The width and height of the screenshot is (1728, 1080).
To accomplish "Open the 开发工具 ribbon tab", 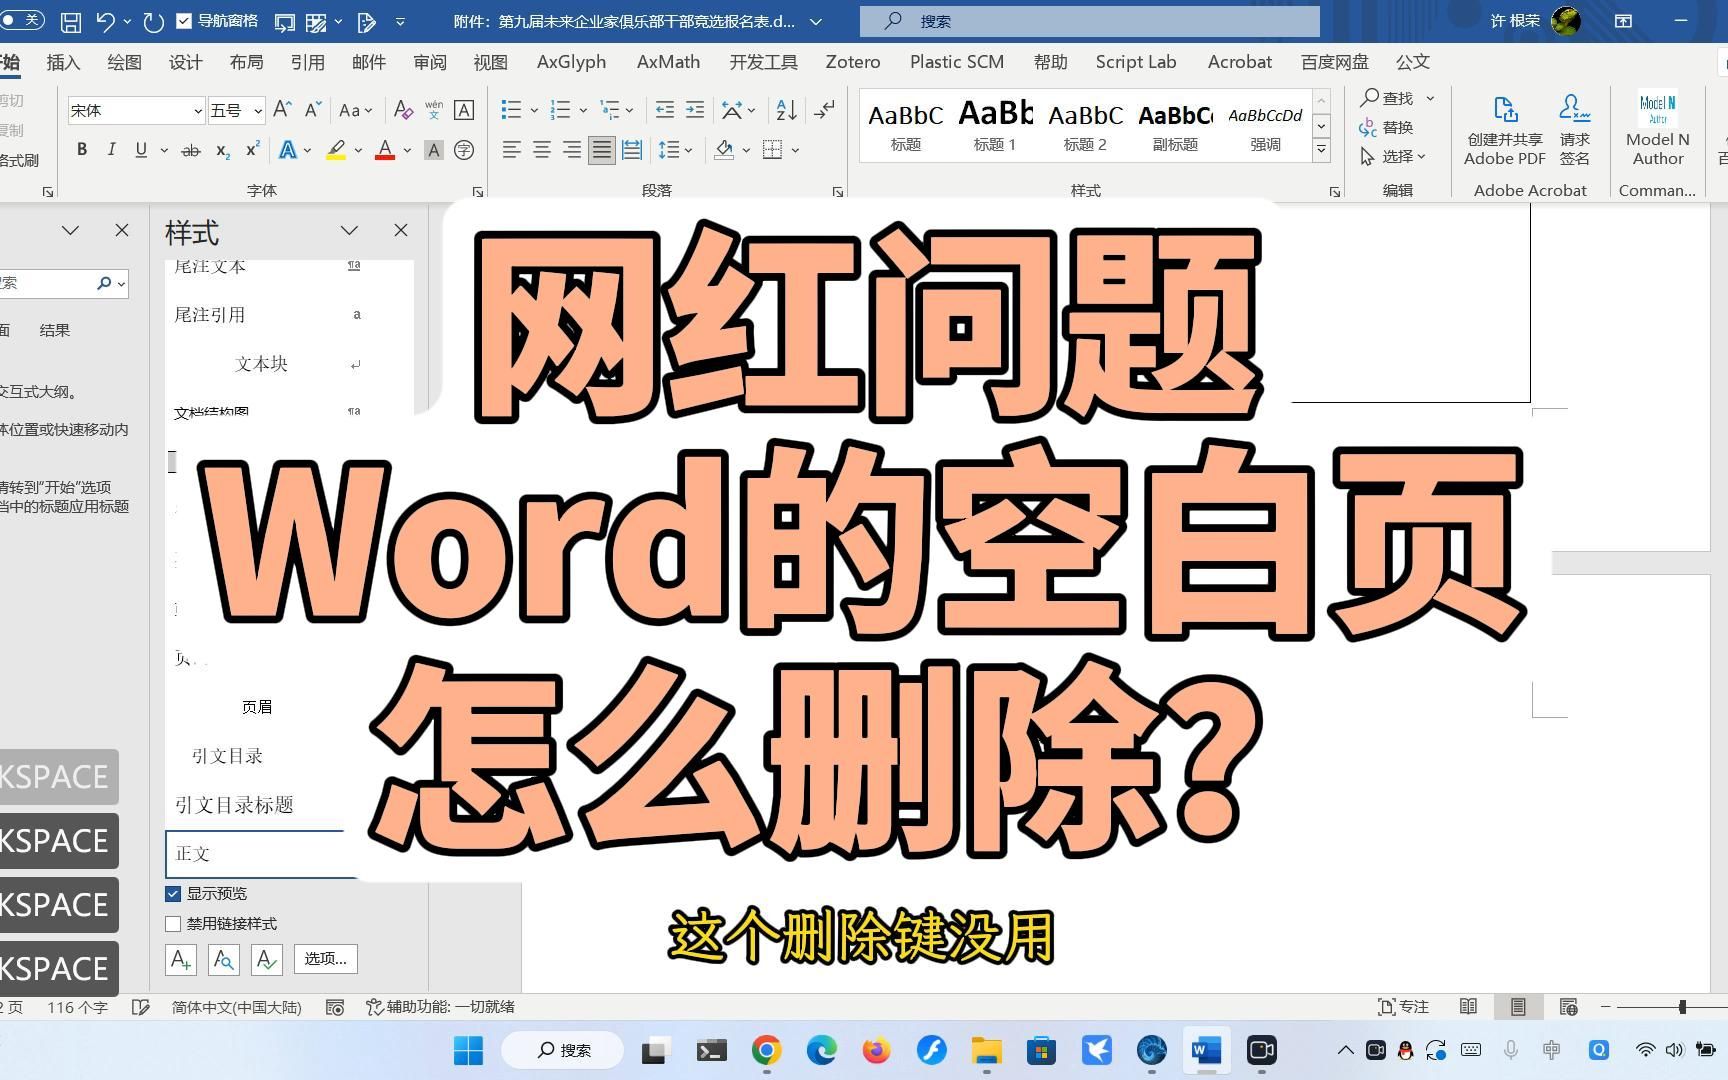I will click(x=762, y=61).
